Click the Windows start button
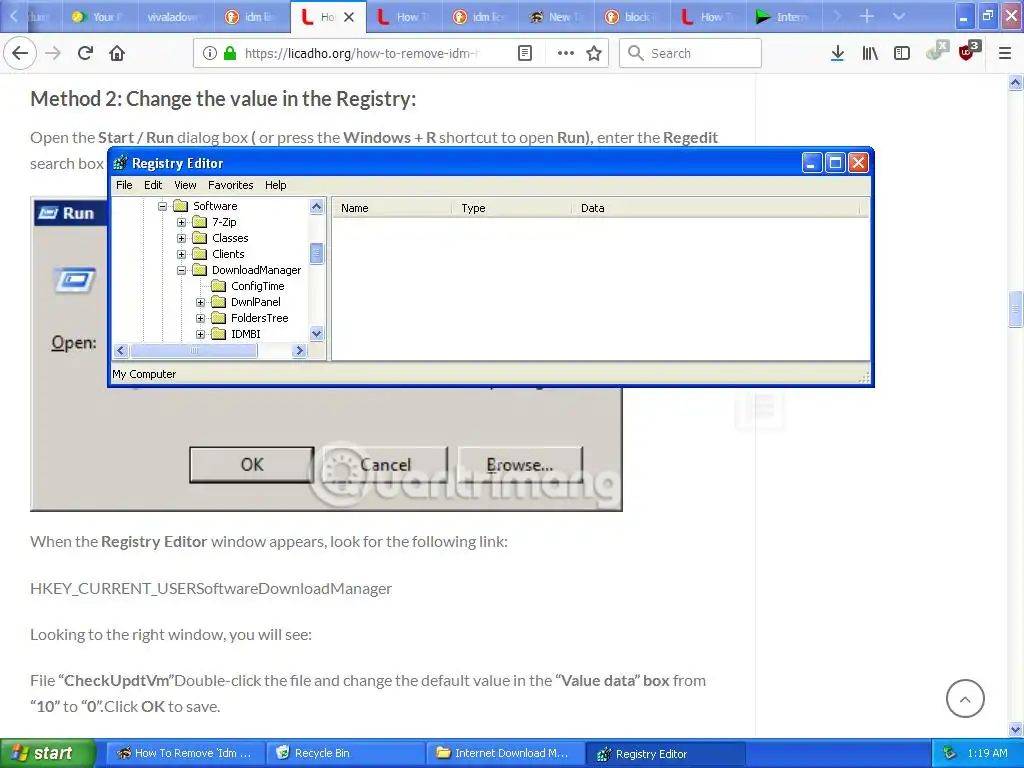Image resolution: width=1024 pixels, height=768 pixels. coord(48,753)
